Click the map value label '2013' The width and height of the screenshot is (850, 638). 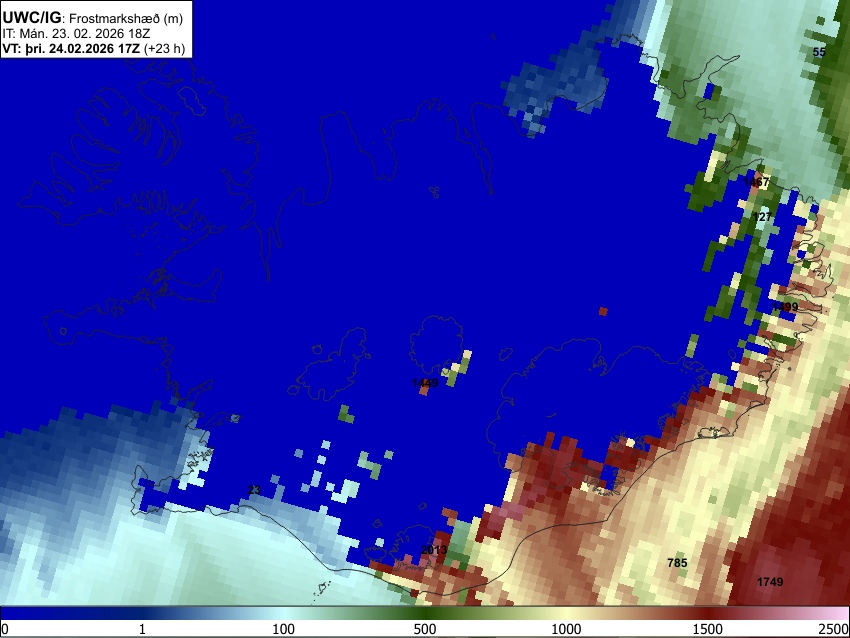(434, 550)
